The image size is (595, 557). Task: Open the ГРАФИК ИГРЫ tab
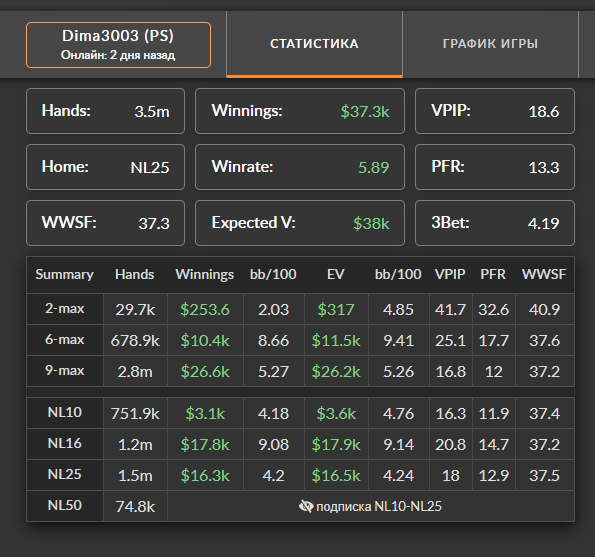click(x=490, y=44)
